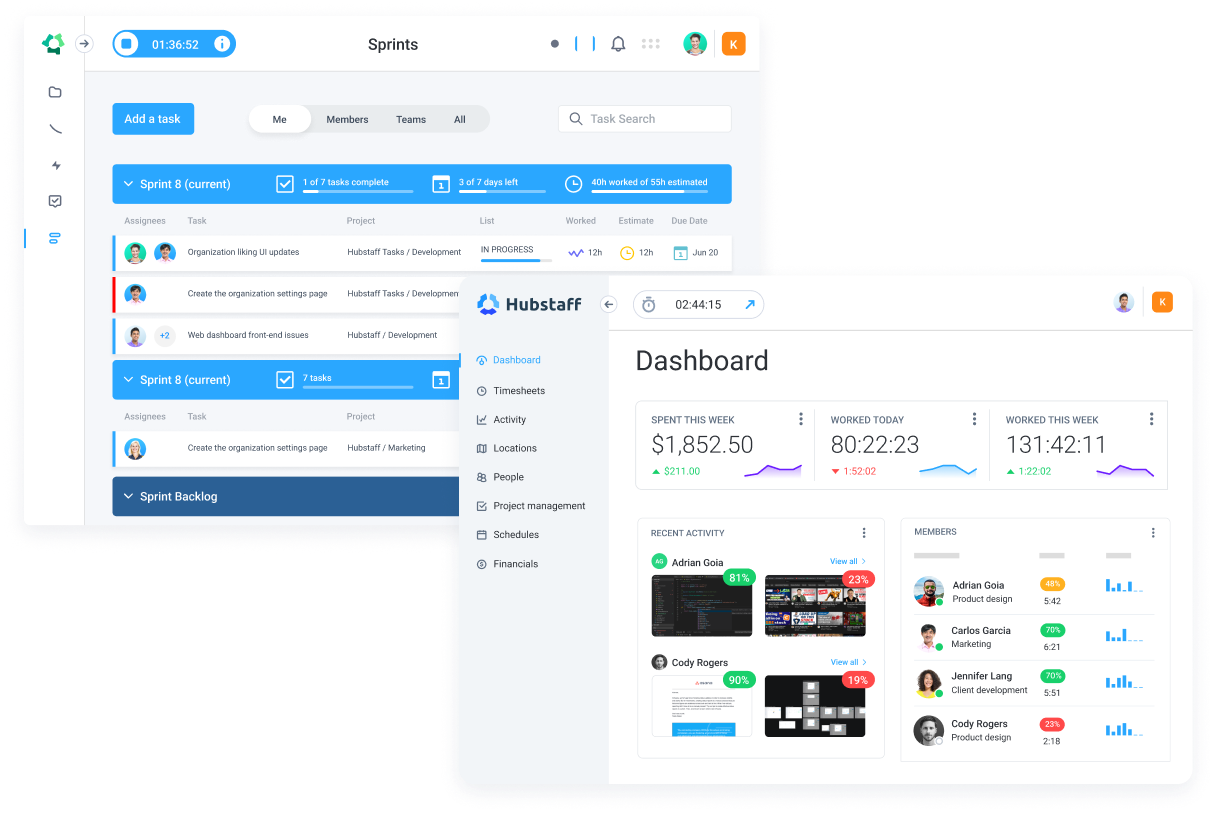Switch to the Teams filter tab

[410, 119]
